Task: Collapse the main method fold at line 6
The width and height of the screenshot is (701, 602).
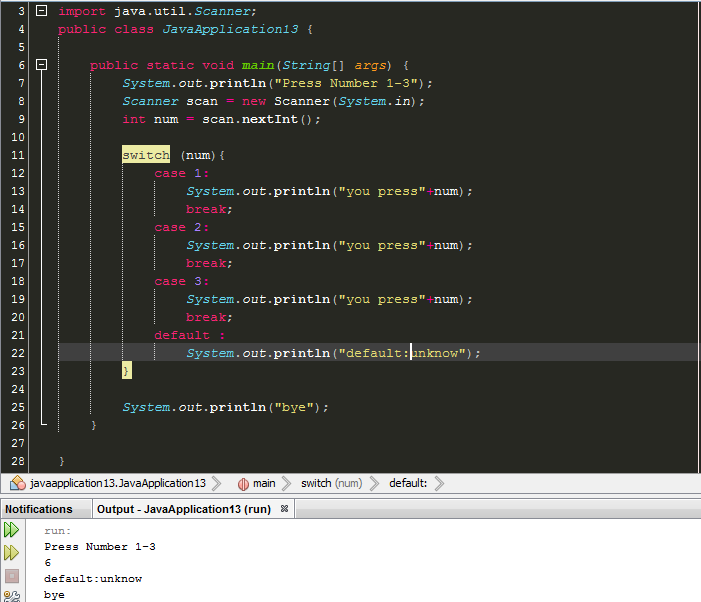Action: [x=41, y=65]
